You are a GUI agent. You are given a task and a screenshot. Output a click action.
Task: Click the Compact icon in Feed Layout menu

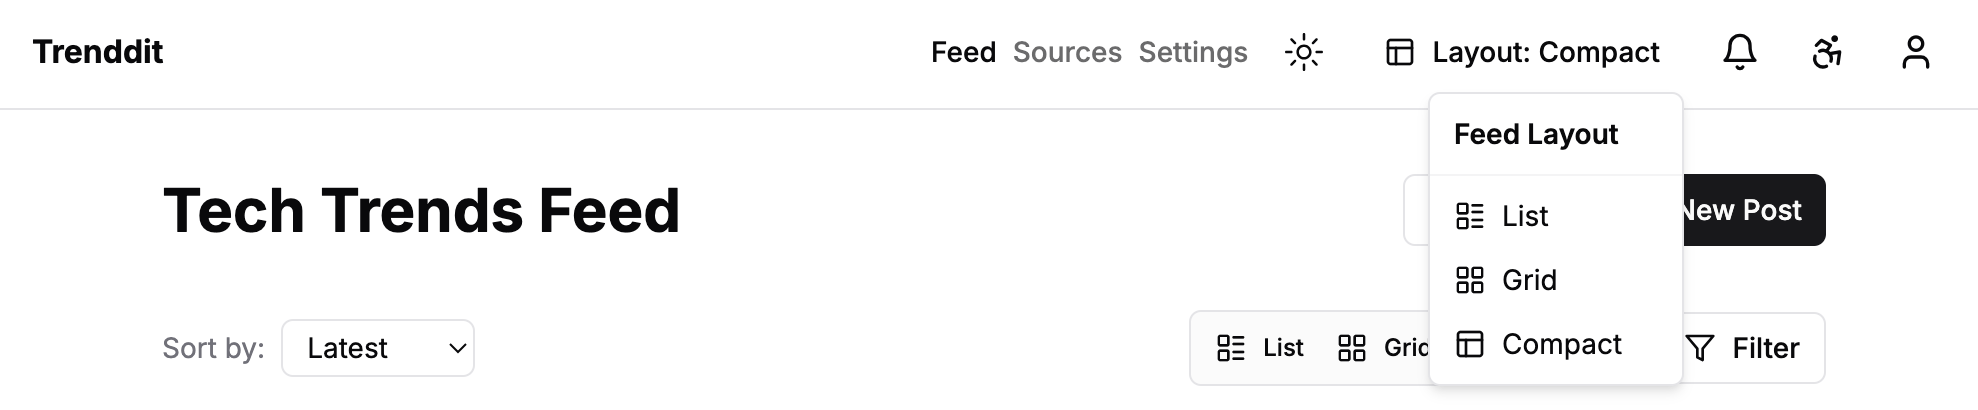(x=1469, y=344)
